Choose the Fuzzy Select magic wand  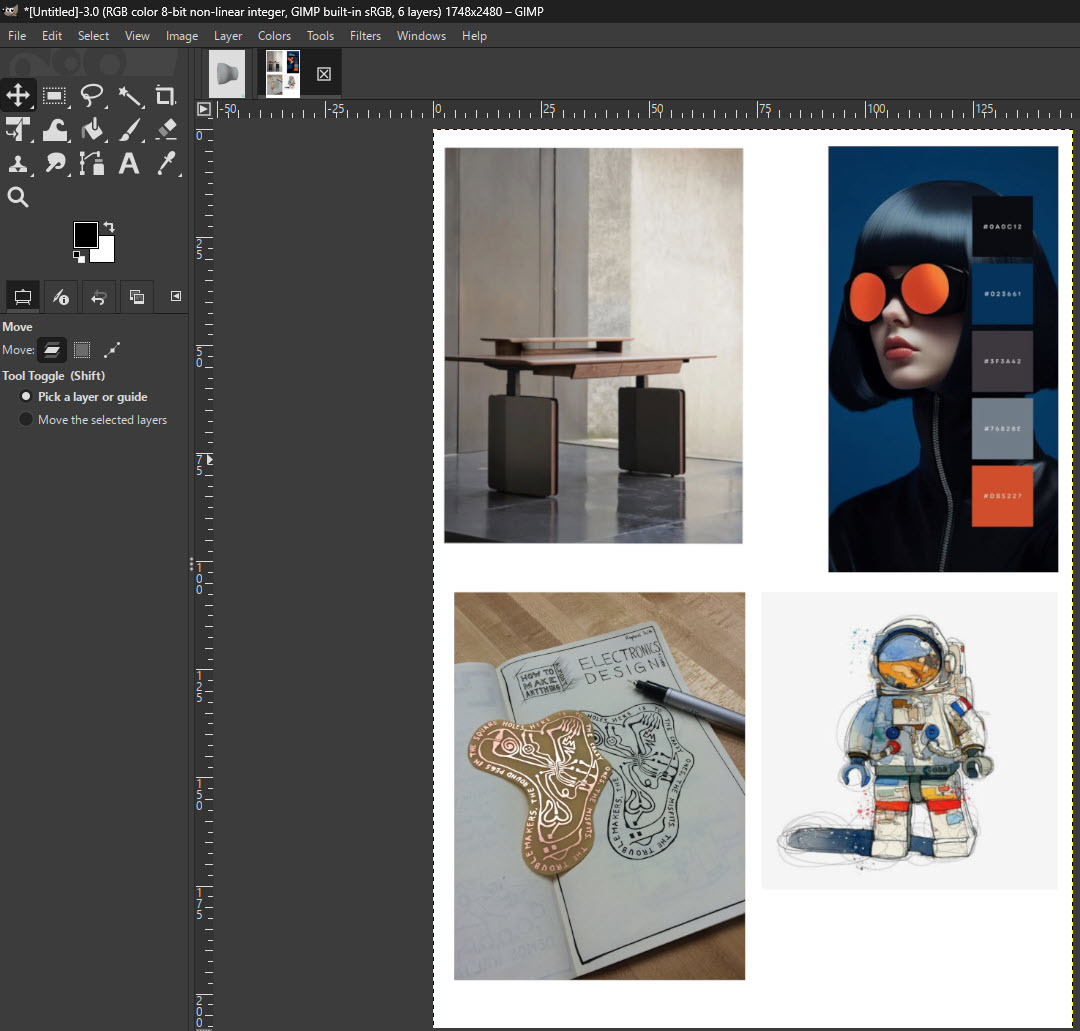[x=128, y=95]
